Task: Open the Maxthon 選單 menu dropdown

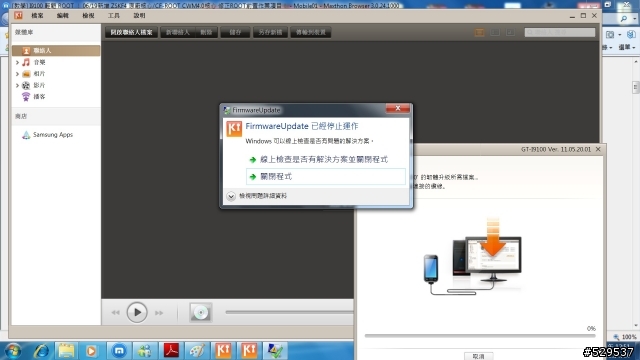Action: 627,47
